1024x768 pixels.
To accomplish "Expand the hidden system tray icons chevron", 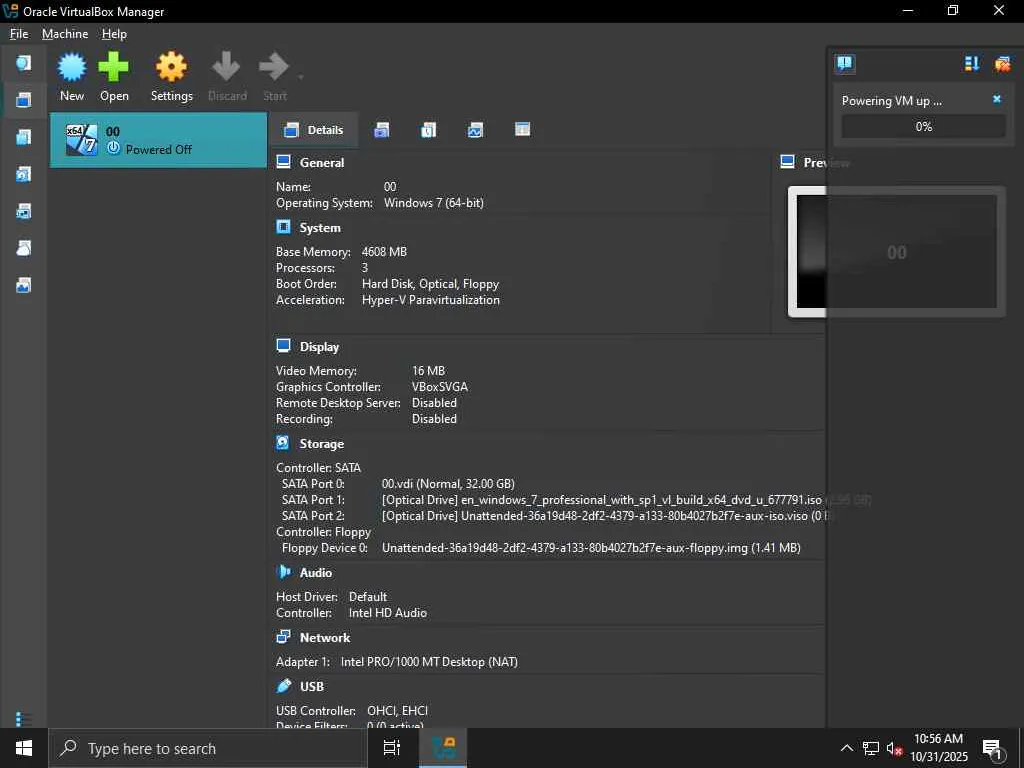I will coord(846,748).
